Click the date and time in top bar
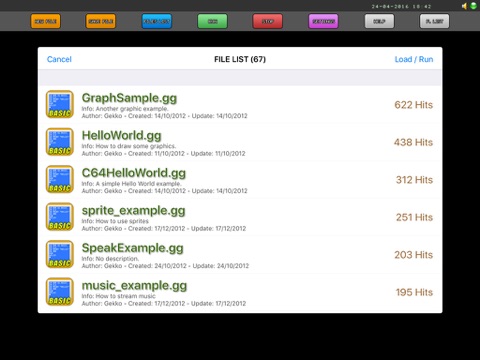480x360 pixels. coord(401,6)
